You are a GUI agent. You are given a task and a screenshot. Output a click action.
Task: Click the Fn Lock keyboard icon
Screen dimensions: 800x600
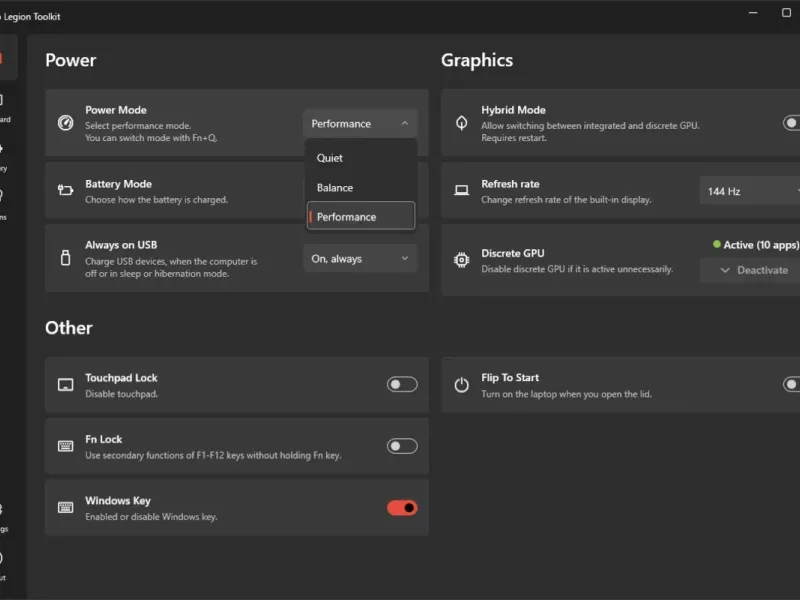tap(66, 446)
